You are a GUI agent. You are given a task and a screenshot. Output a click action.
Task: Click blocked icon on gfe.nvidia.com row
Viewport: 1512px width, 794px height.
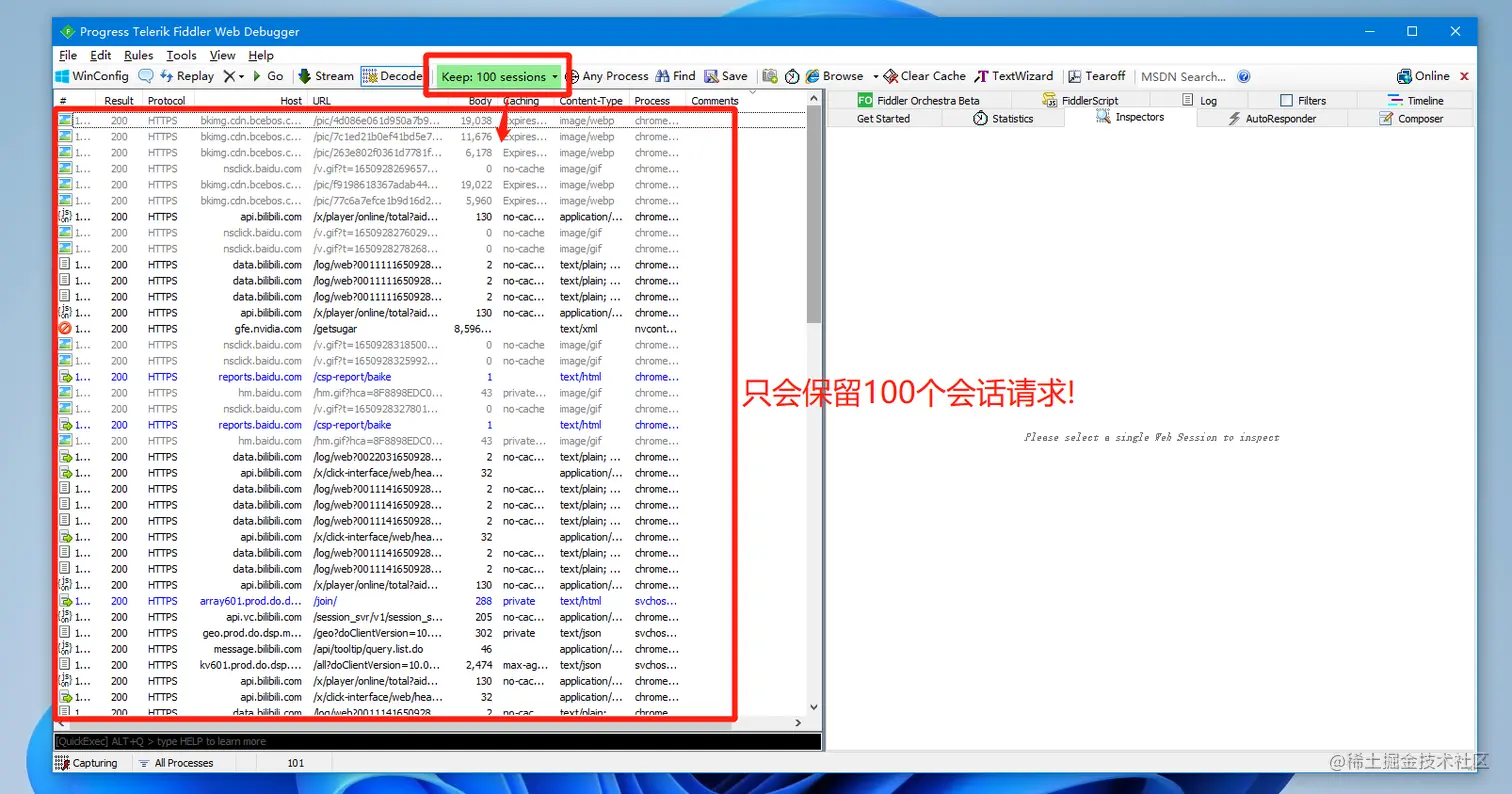coord(65,328)
